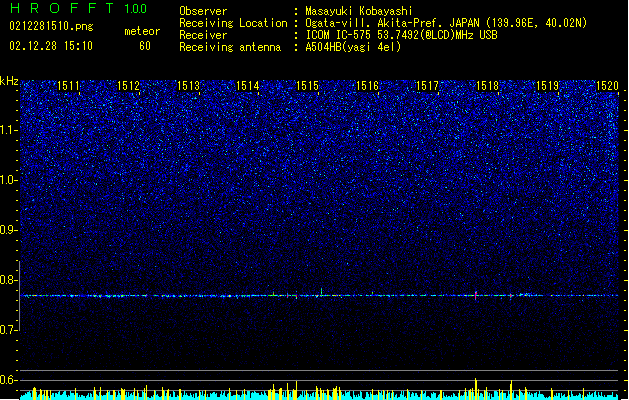
Task: Click the Receiver label
Action: pos(203,35)
